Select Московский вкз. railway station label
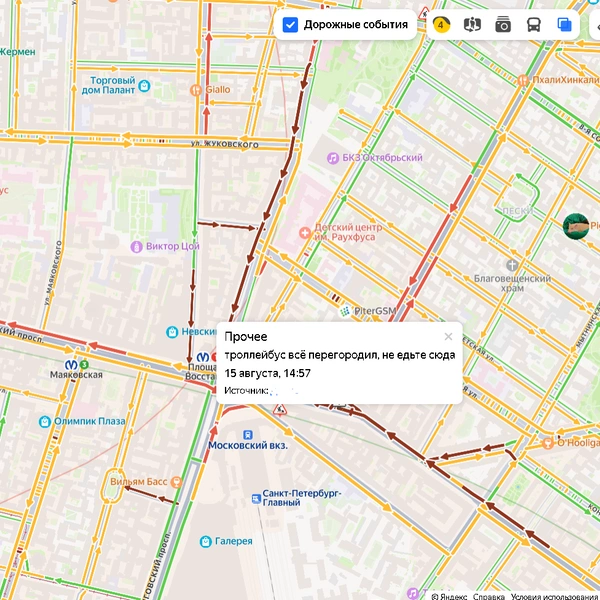 (x=248, y=445)
